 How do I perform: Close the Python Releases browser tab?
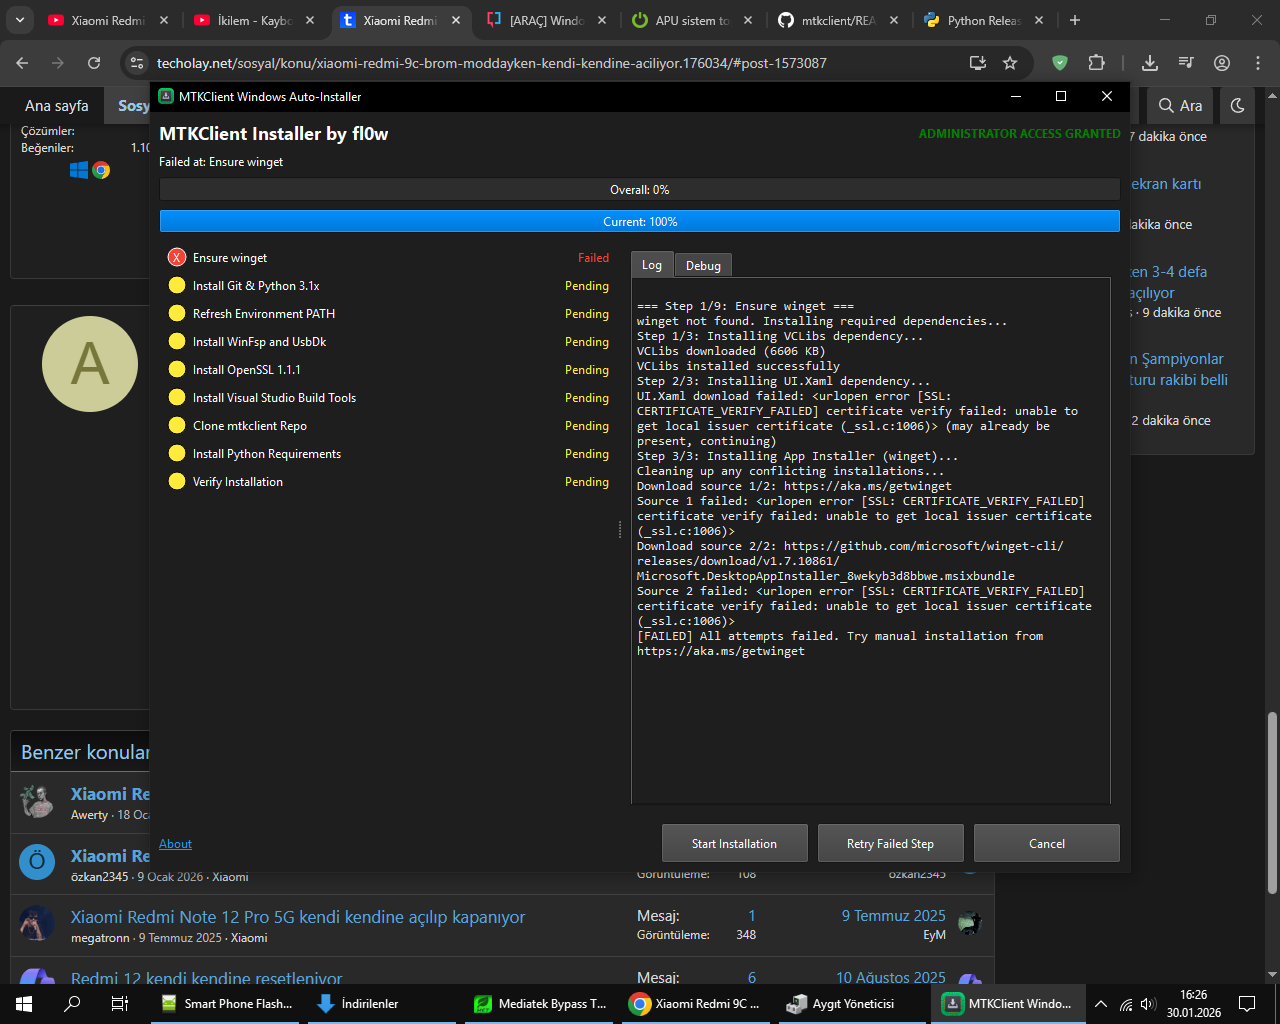tap(1039, 20)
